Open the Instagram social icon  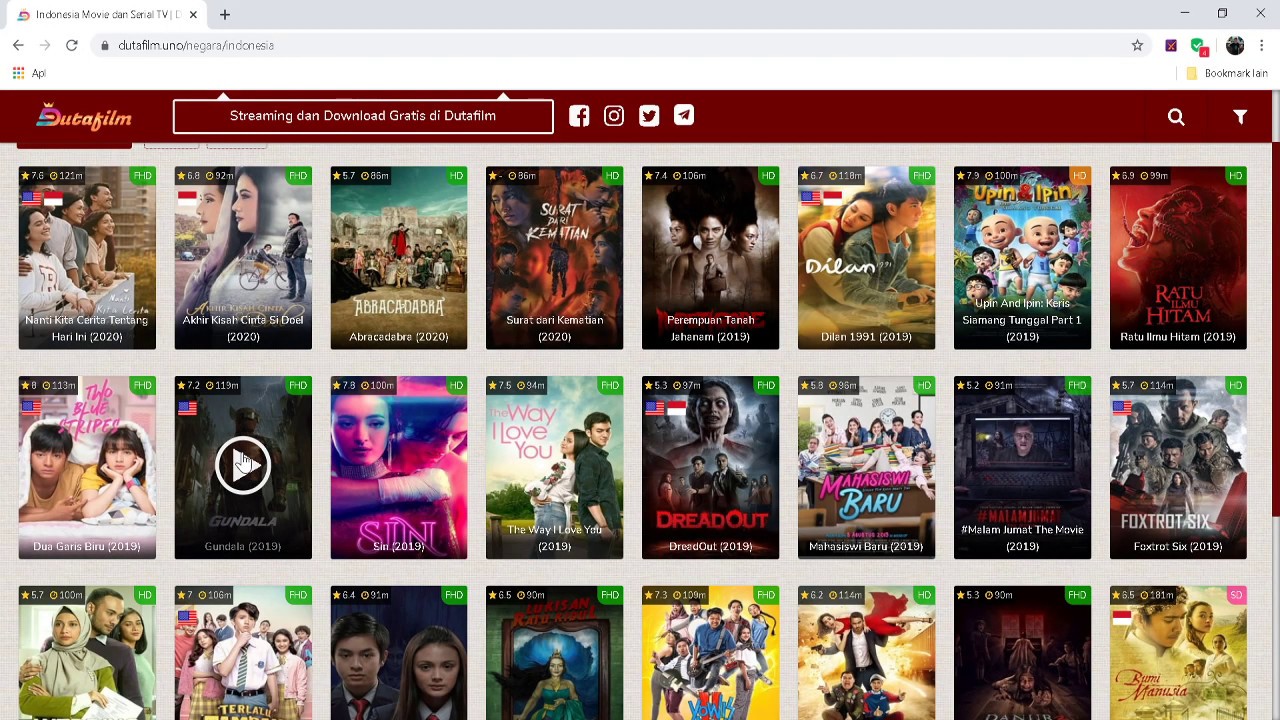[x=614, y=116]
